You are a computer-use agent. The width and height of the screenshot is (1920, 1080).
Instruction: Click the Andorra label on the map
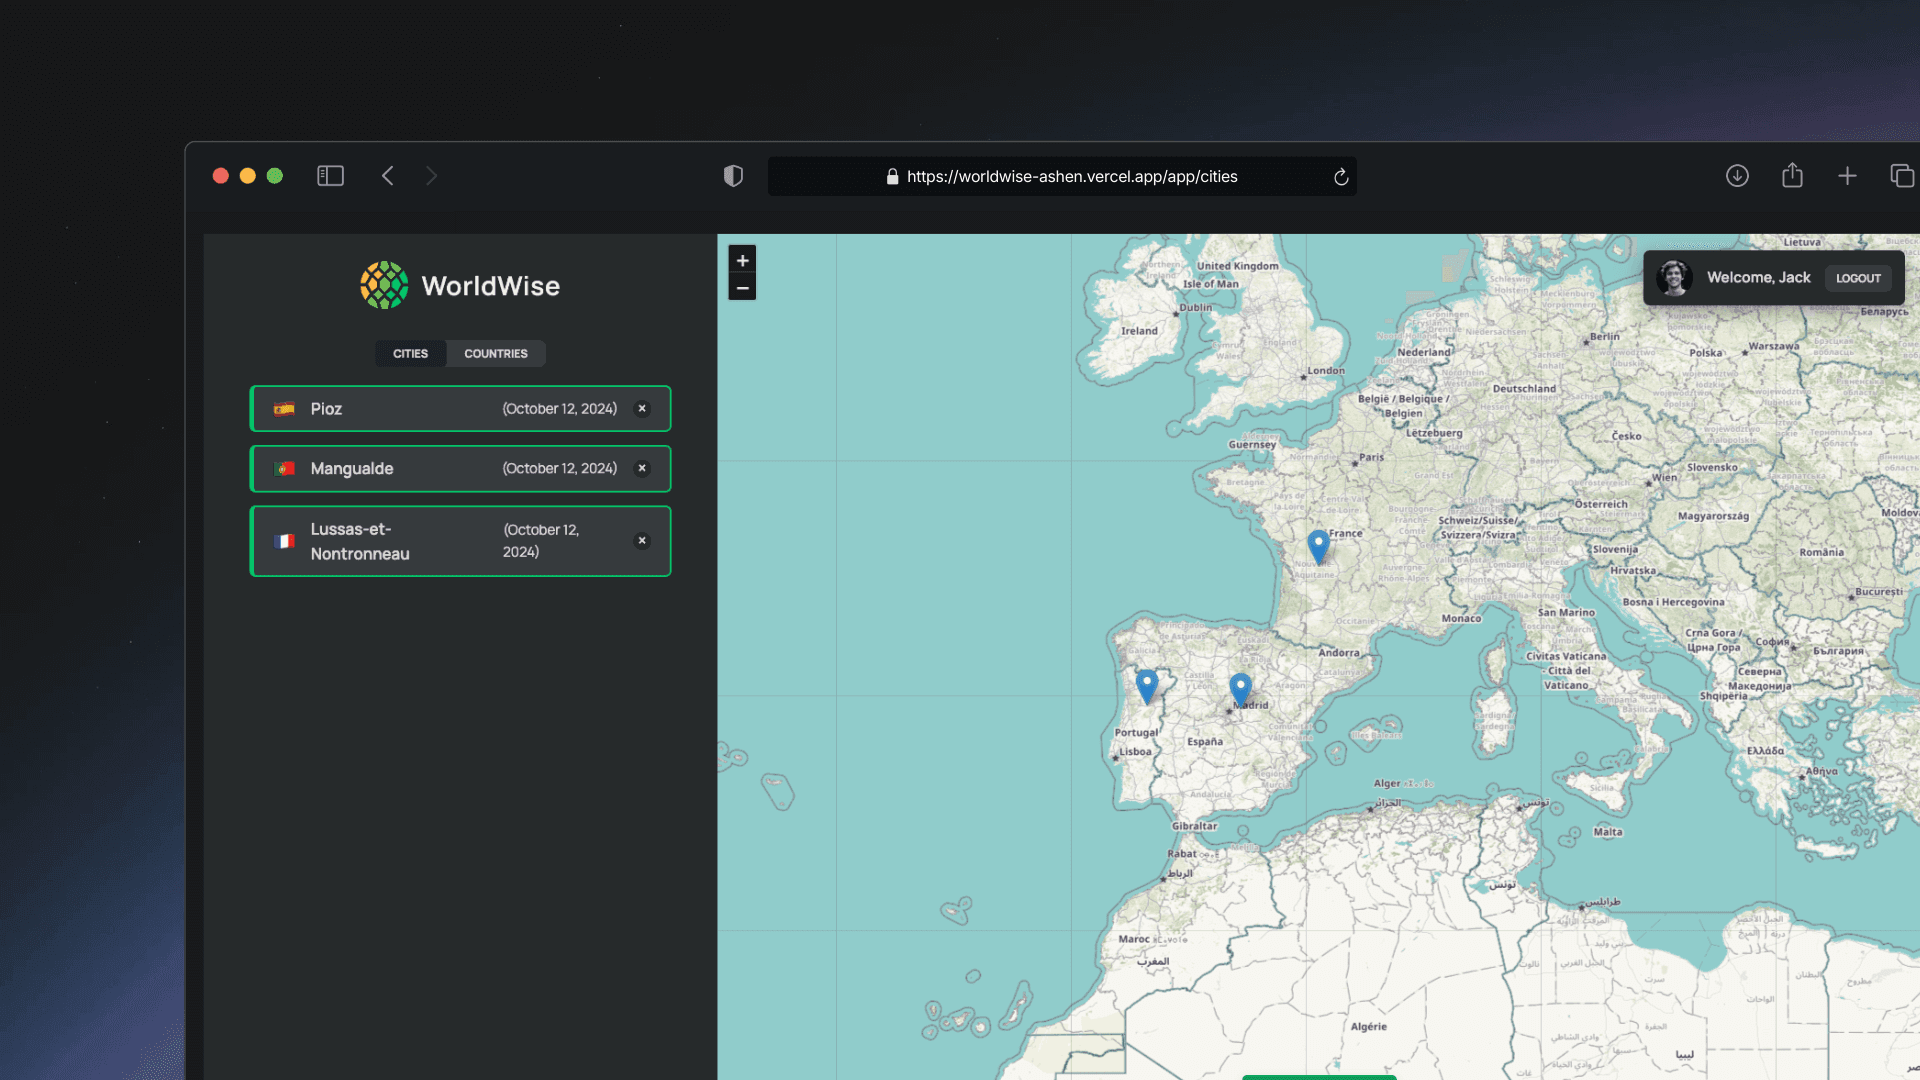click(1339, 653)
